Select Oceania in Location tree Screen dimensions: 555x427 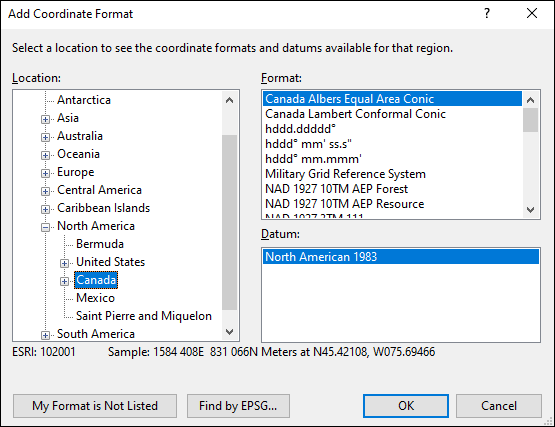79,154
